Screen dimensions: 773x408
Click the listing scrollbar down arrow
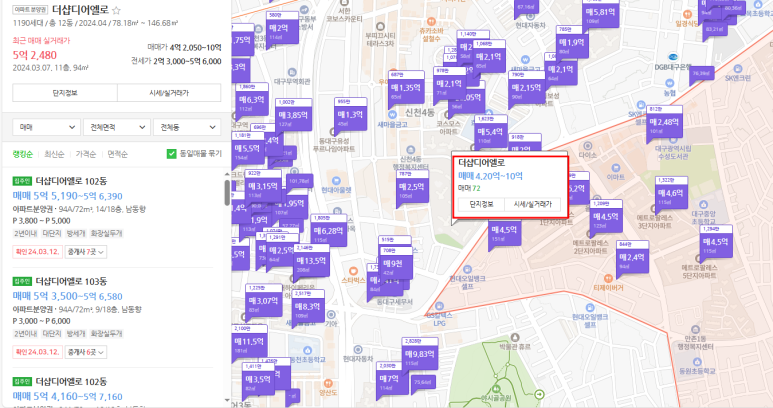pyautogui.click(x=227, y=400)
